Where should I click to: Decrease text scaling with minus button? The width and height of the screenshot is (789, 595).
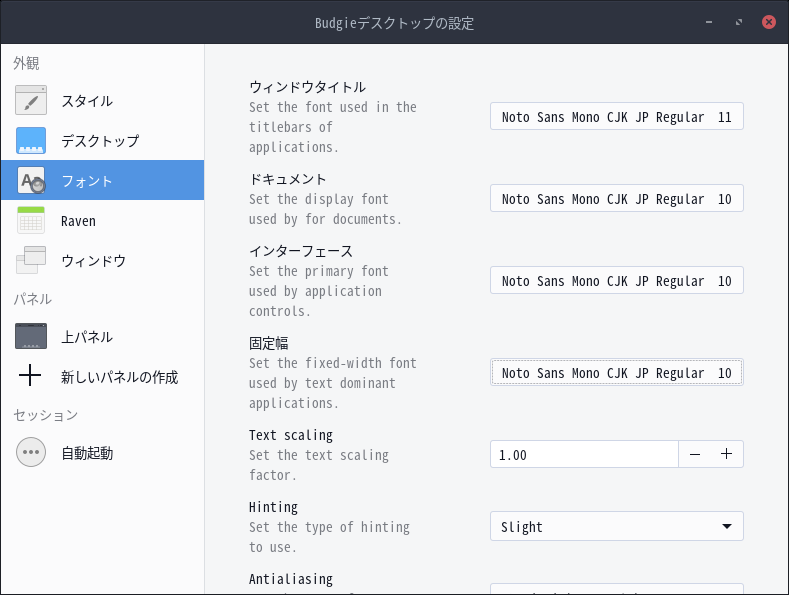695,454
